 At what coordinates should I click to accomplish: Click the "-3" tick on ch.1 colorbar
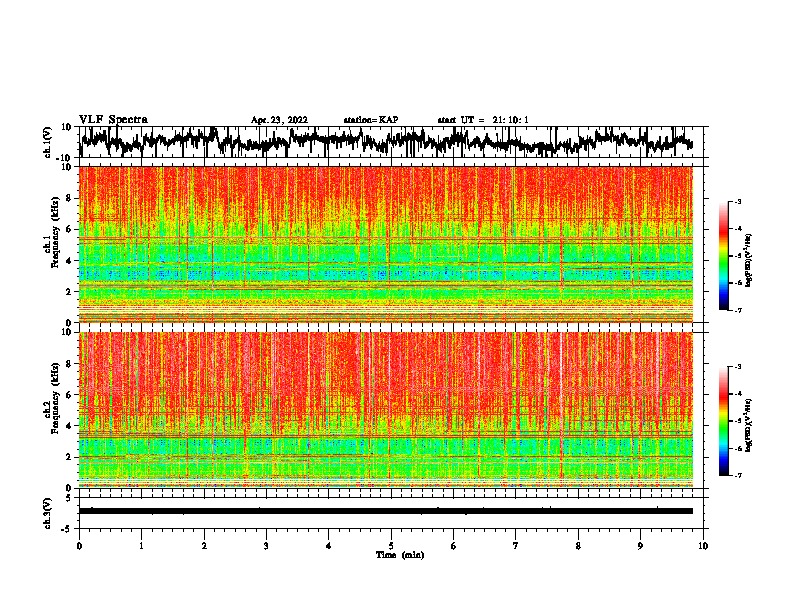[737, 201]
